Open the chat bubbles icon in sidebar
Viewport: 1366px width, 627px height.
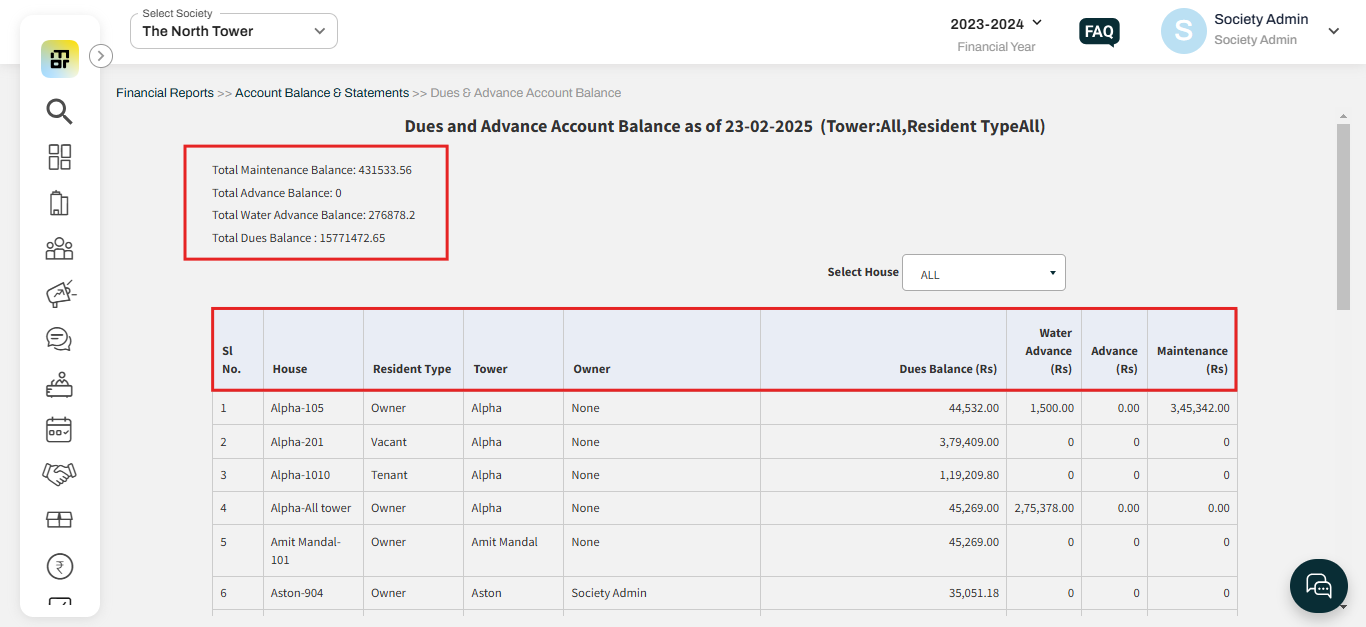(60, 339)
